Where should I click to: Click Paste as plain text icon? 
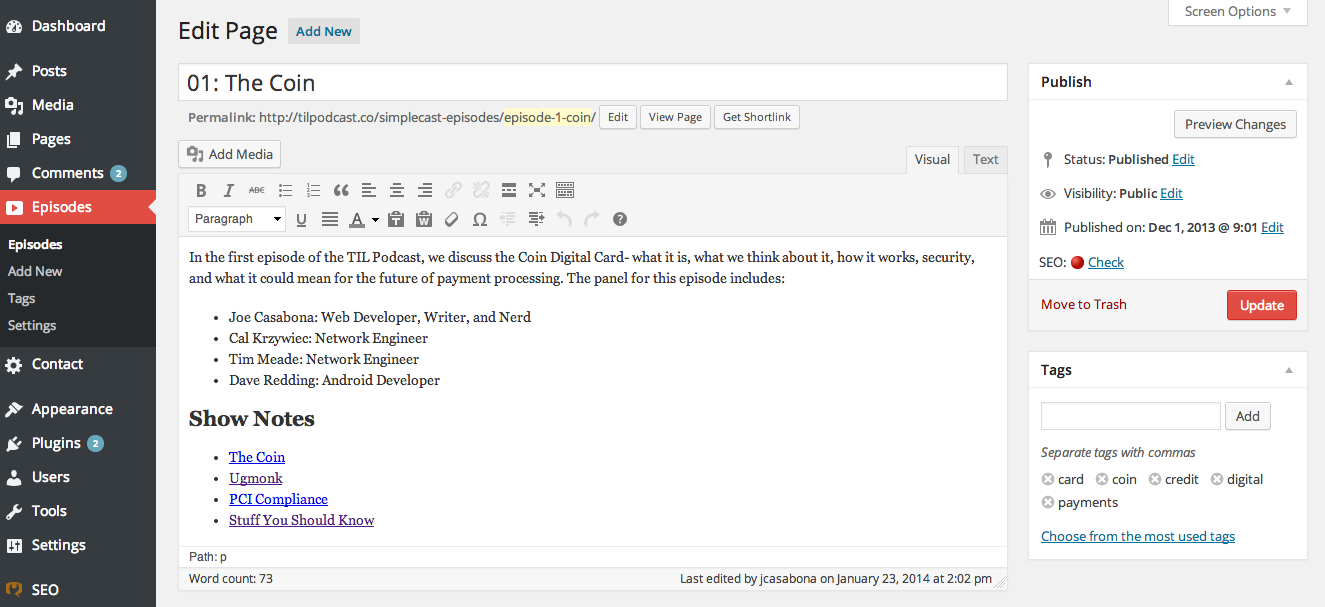click(x=396, y=219)
